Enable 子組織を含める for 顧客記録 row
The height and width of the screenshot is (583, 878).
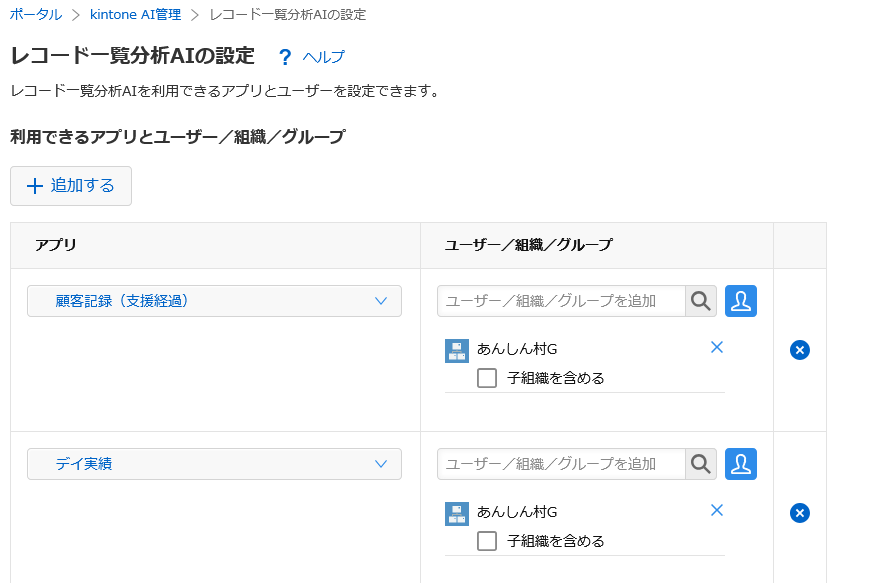click(487, 378)
